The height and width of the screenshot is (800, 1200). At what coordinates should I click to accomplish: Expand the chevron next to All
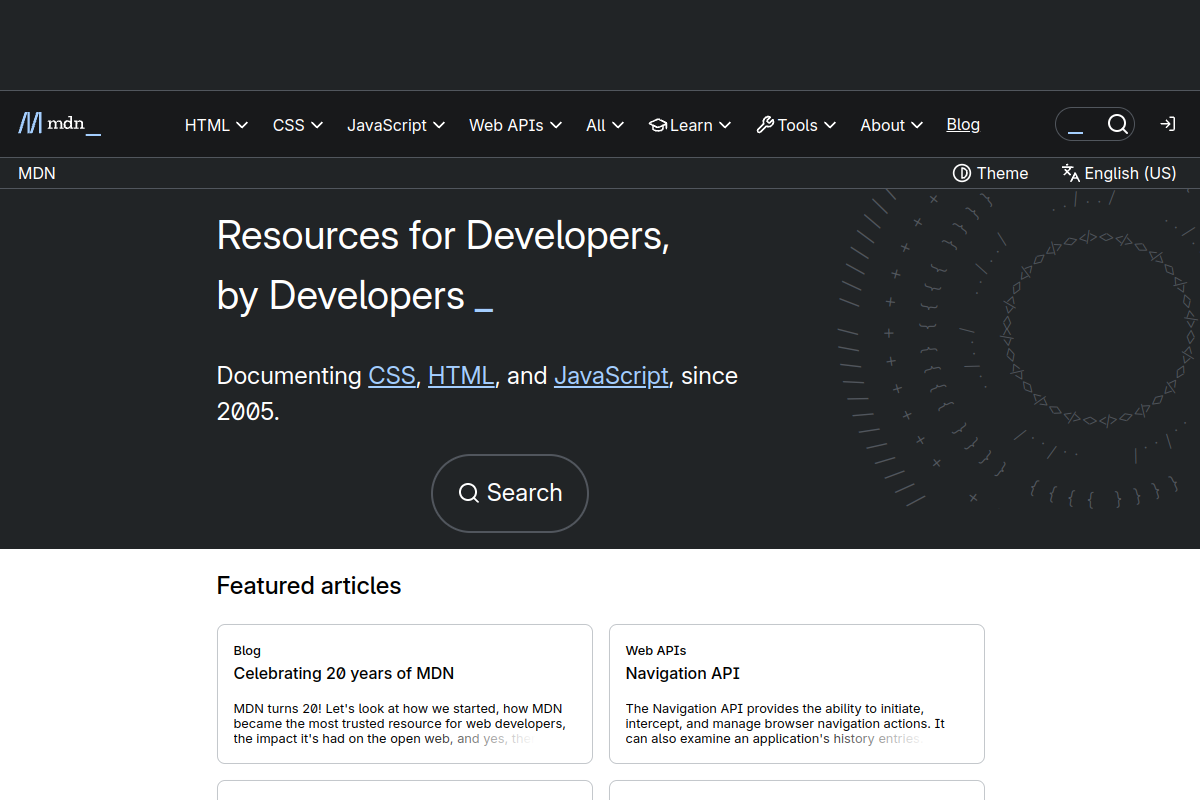tap(618, 125)
